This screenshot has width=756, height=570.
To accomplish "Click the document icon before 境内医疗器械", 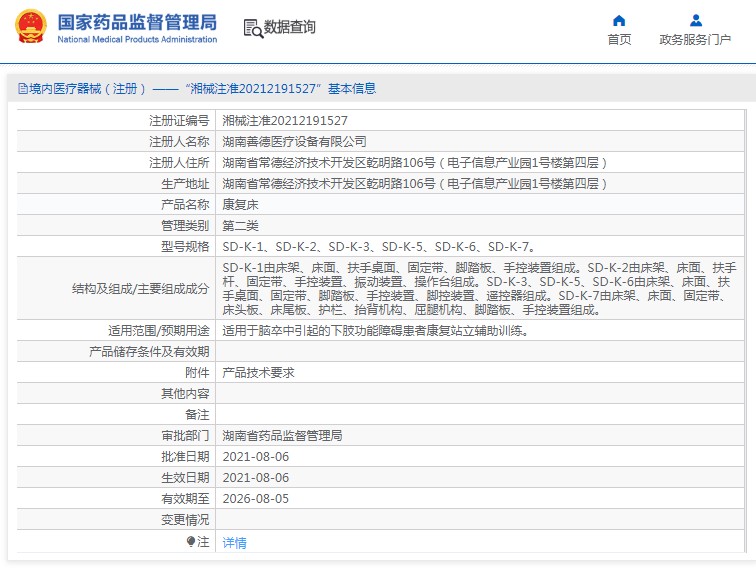I will [x=22, y=89].
